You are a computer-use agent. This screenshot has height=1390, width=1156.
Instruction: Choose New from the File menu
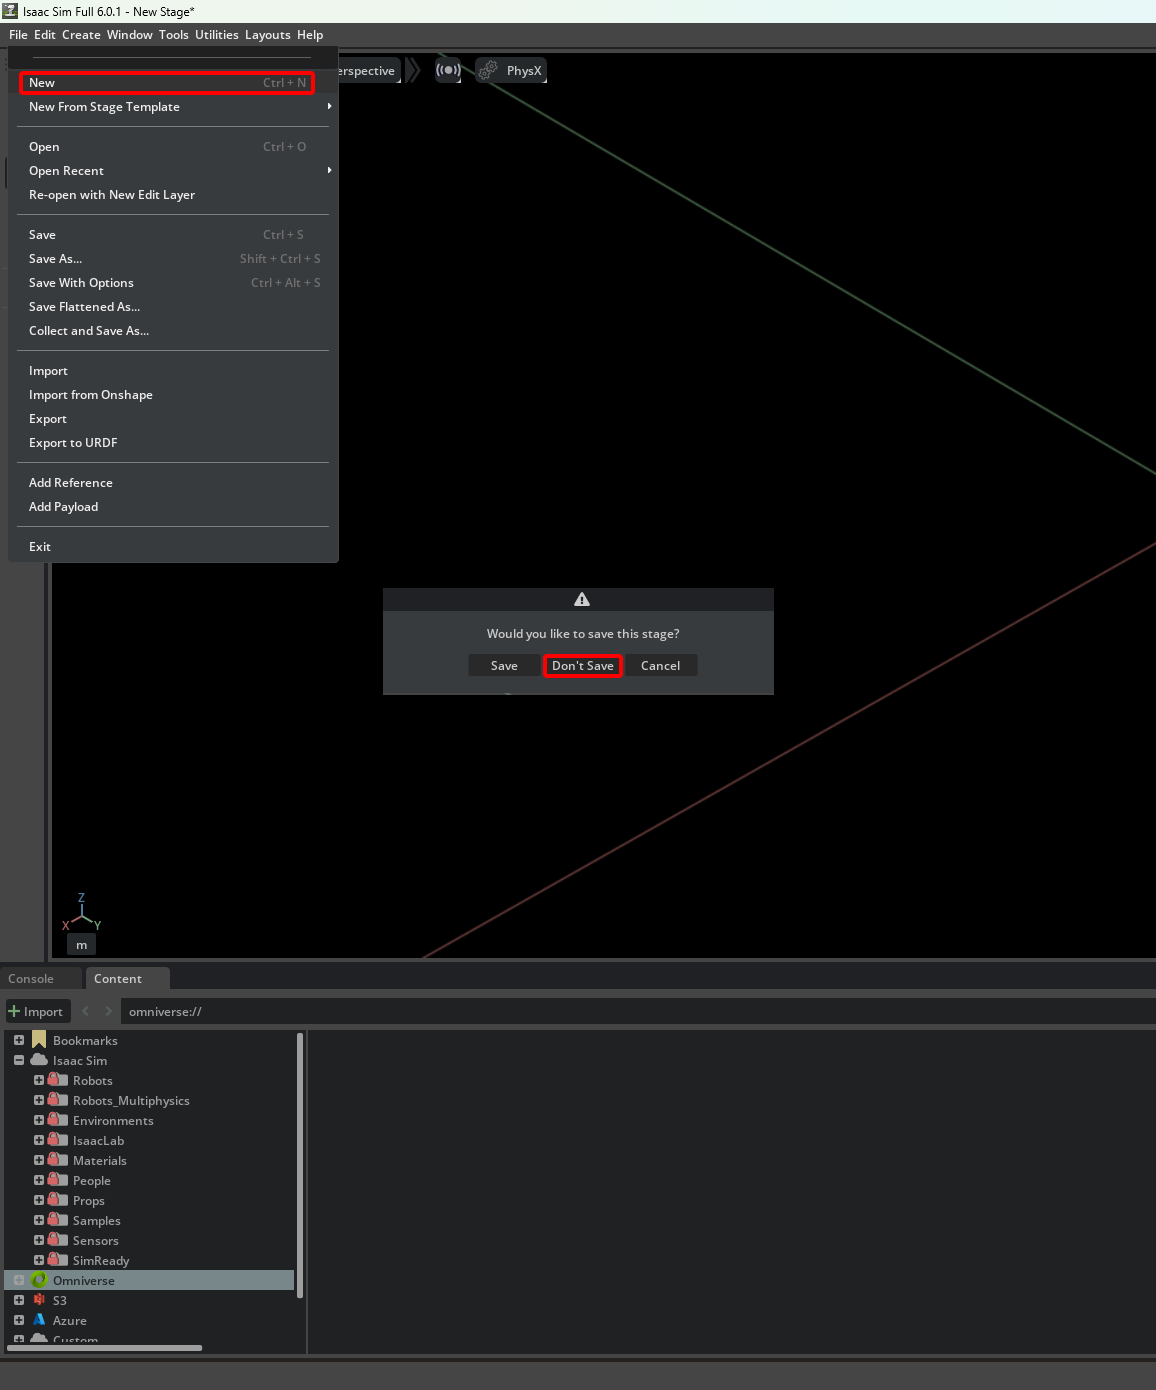pyautogui.click(x=167, y=83)
